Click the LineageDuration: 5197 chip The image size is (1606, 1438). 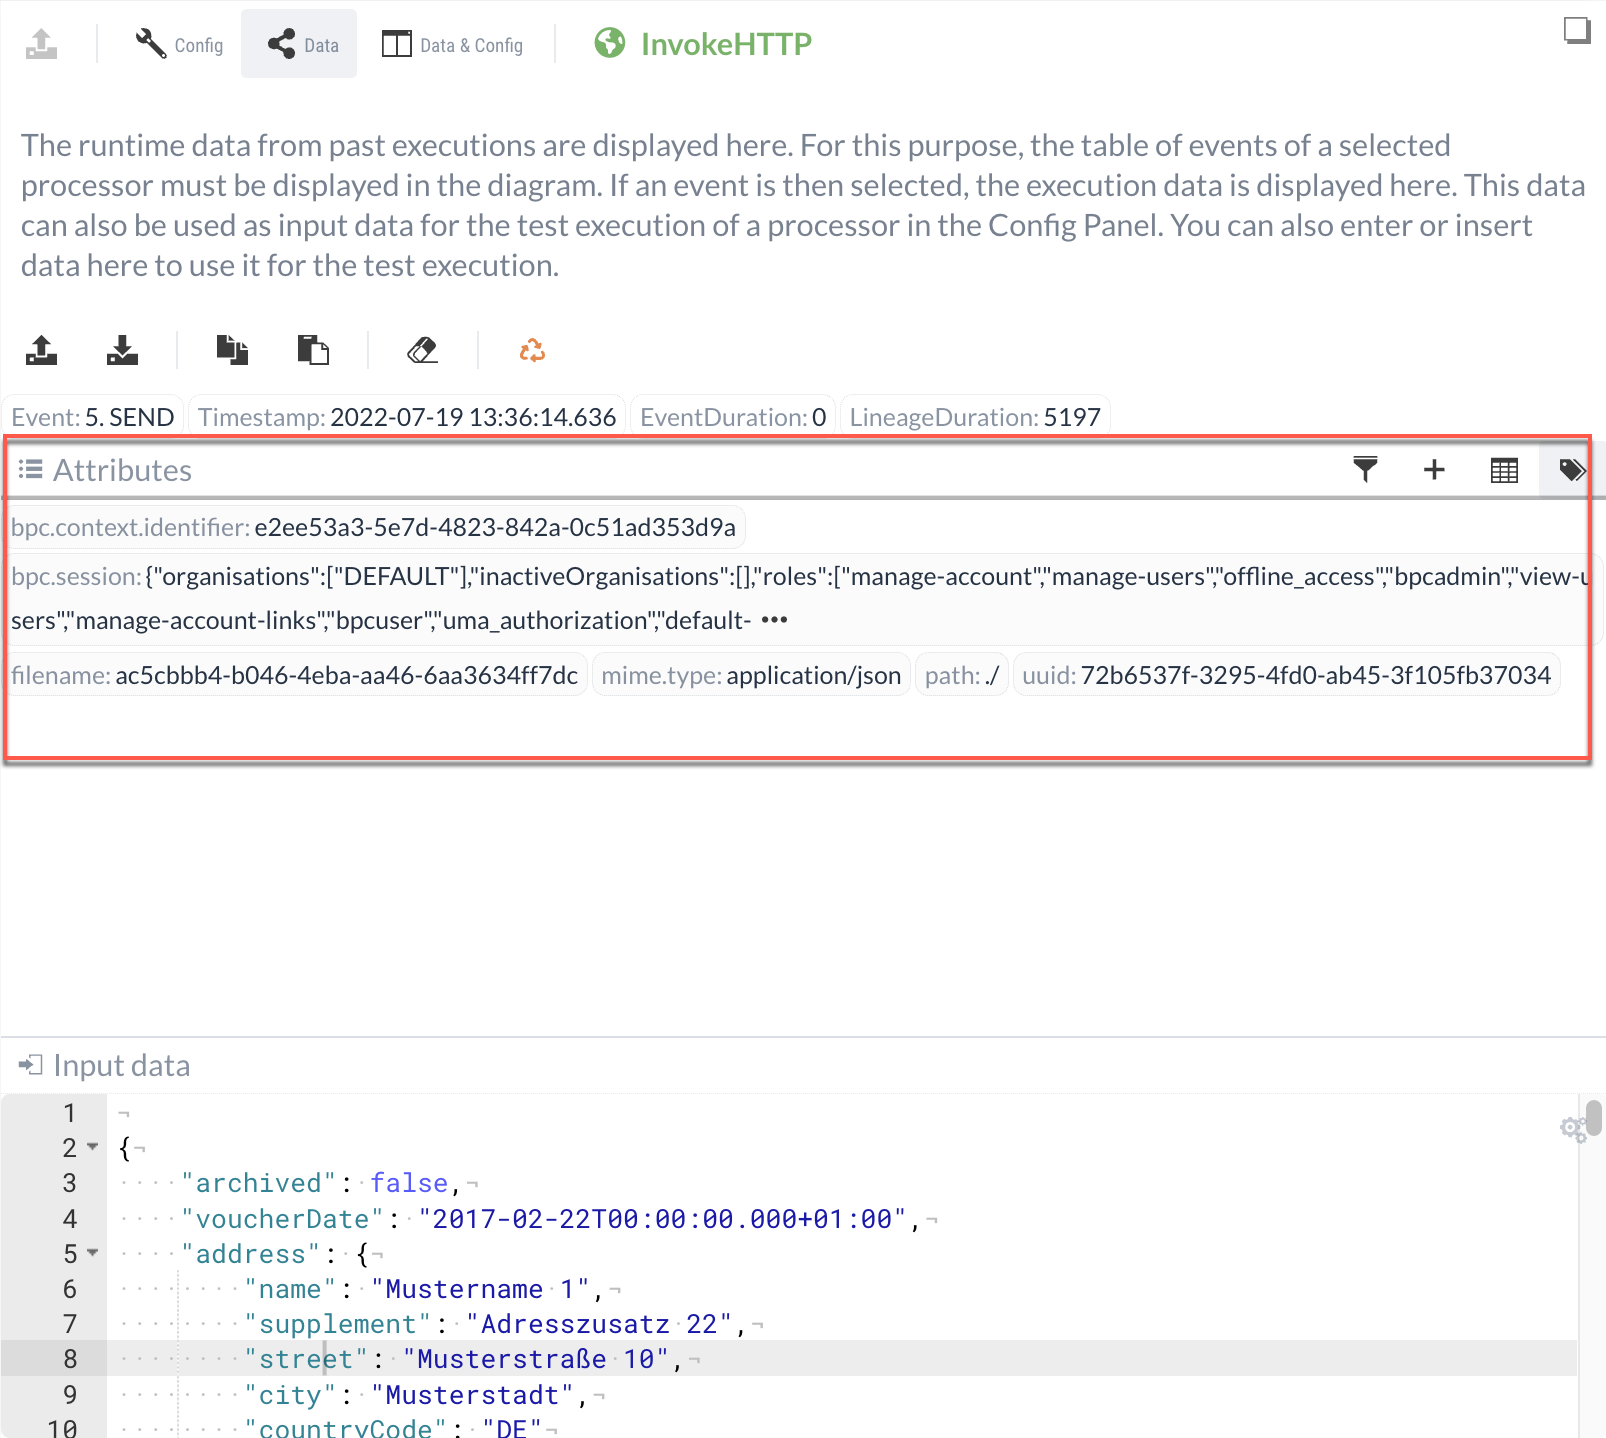click(x=975, y=417)
